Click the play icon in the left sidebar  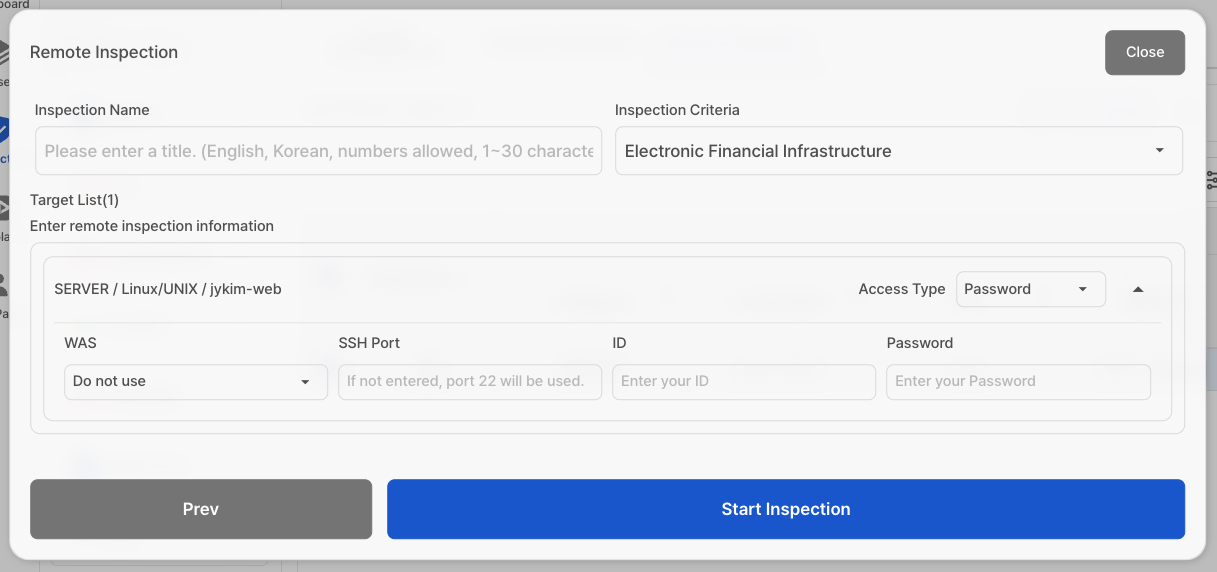tap(3, 208)
